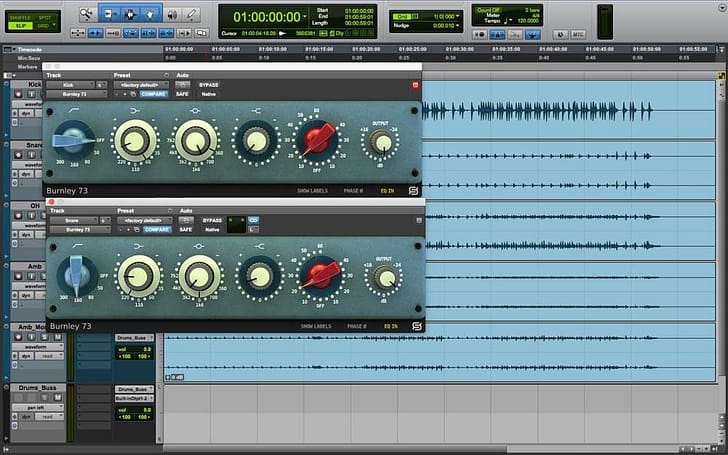Click the red target button on Kick plugin
The image size is (728, 455).
[x=416, y=85]
